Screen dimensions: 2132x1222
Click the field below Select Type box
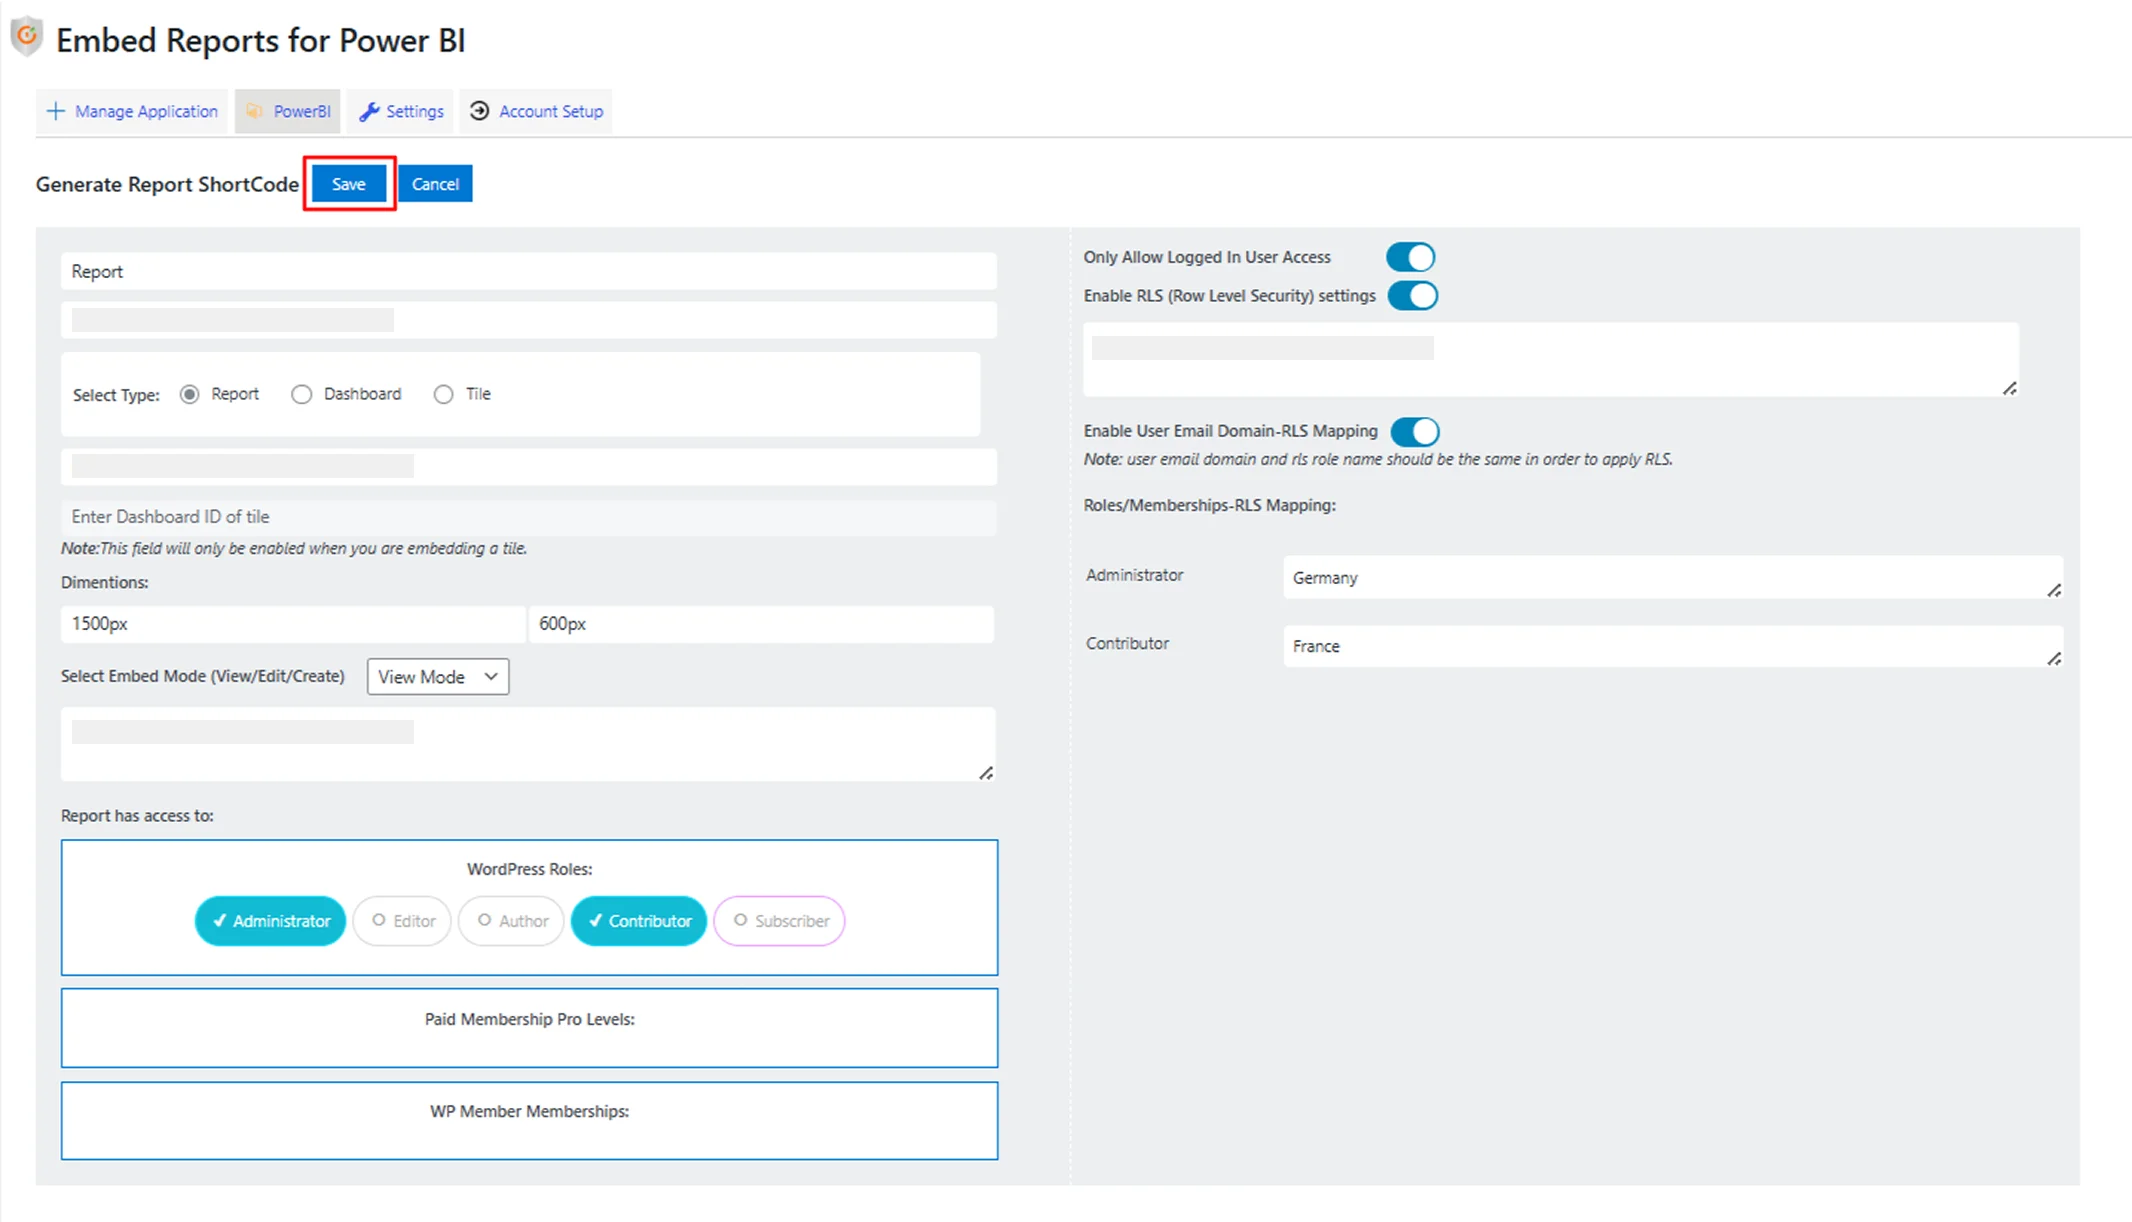529,467
